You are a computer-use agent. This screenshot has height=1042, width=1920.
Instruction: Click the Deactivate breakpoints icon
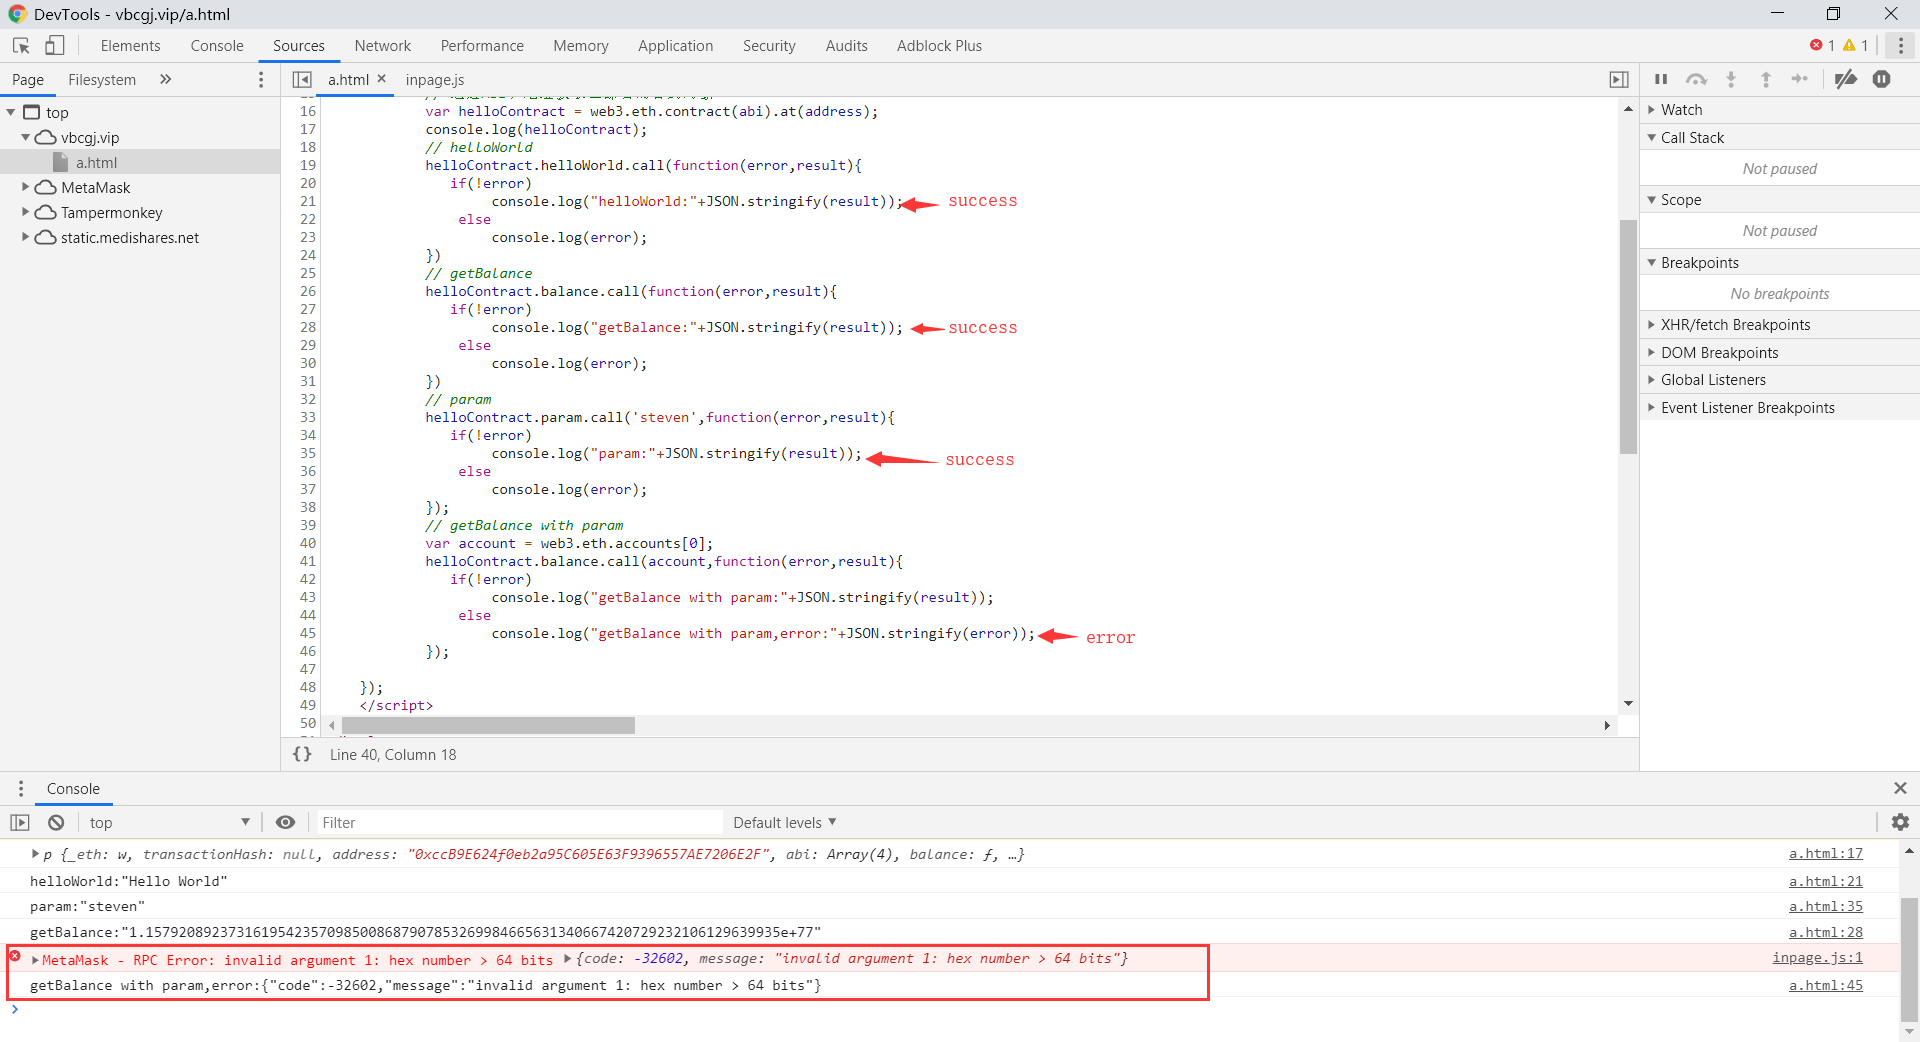pos(1846,79)
